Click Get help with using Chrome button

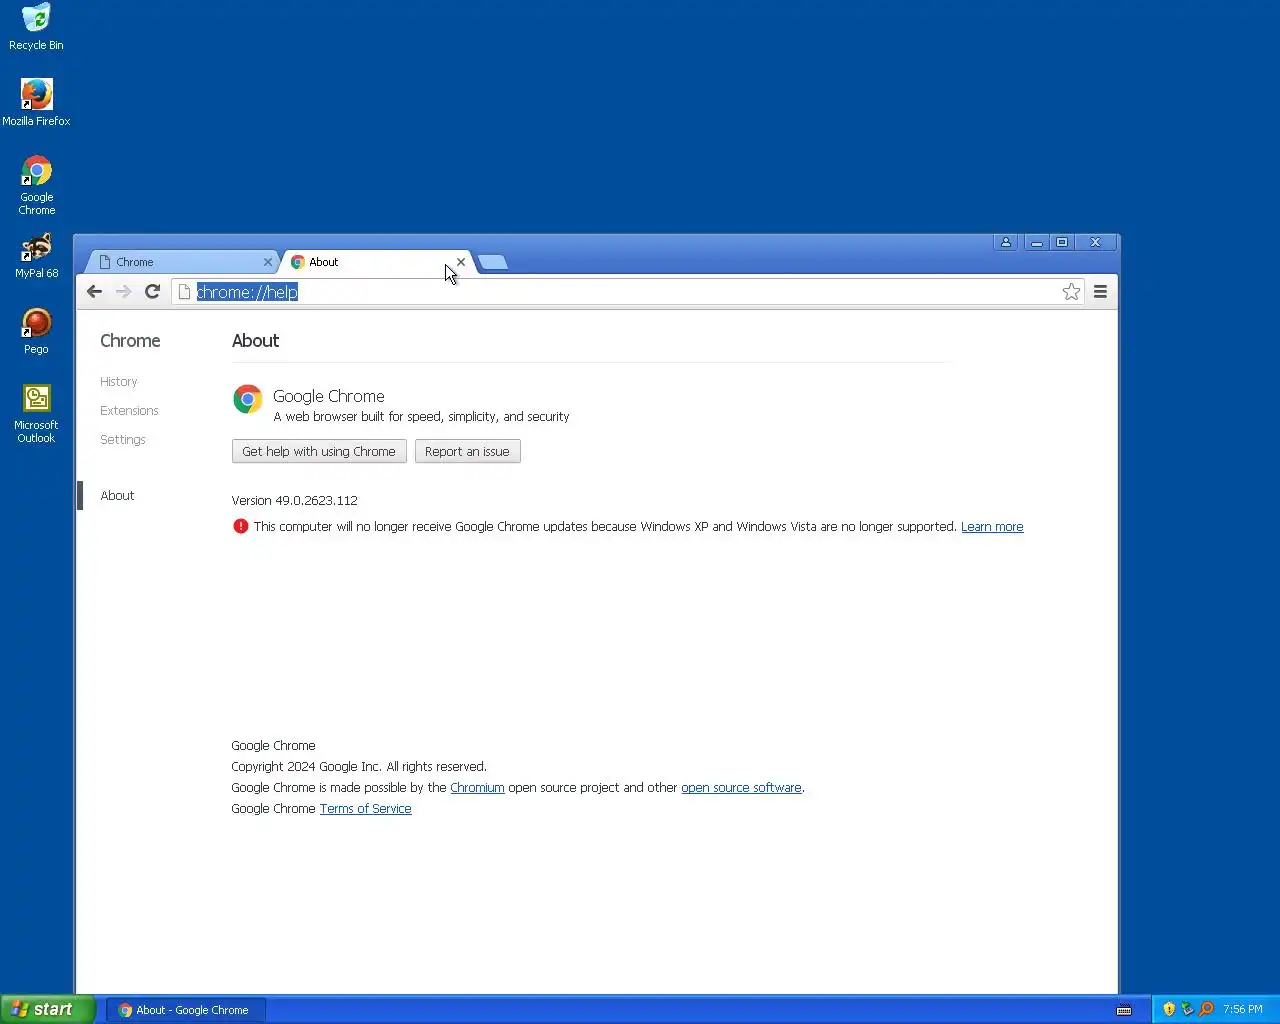click(x=319, y=451)
